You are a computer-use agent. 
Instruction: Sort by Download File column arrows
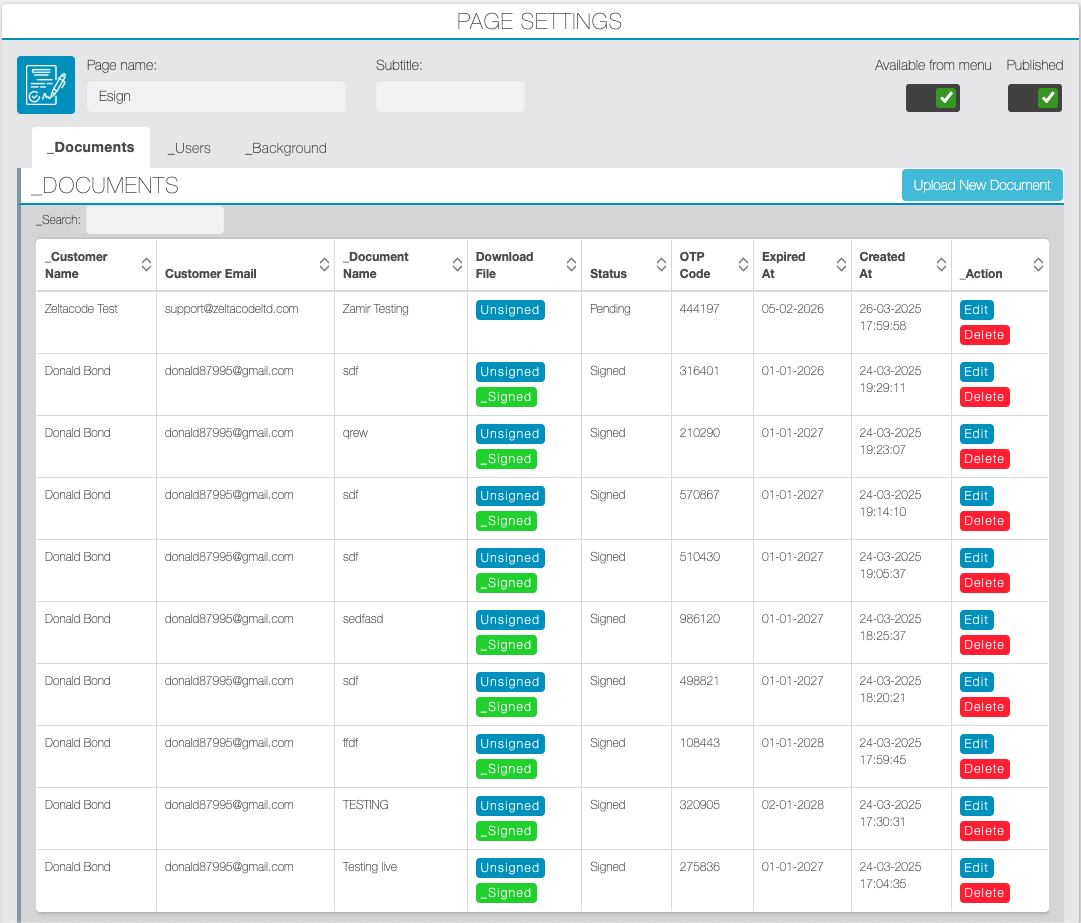click(572, 265)
